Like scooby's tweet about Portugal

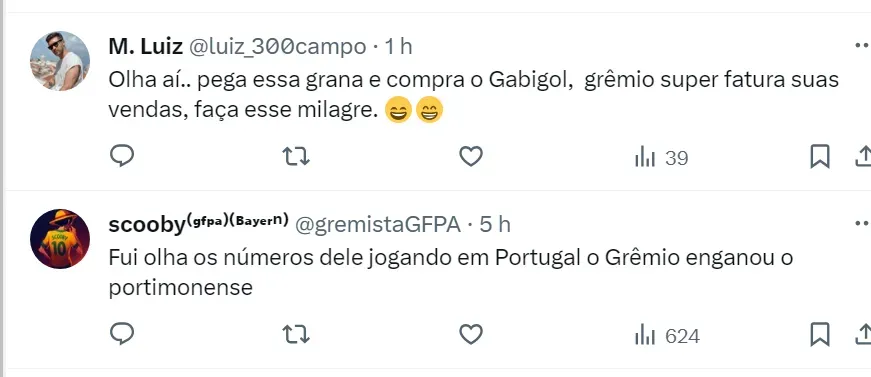pyautogui.click(x=471, y=335)
